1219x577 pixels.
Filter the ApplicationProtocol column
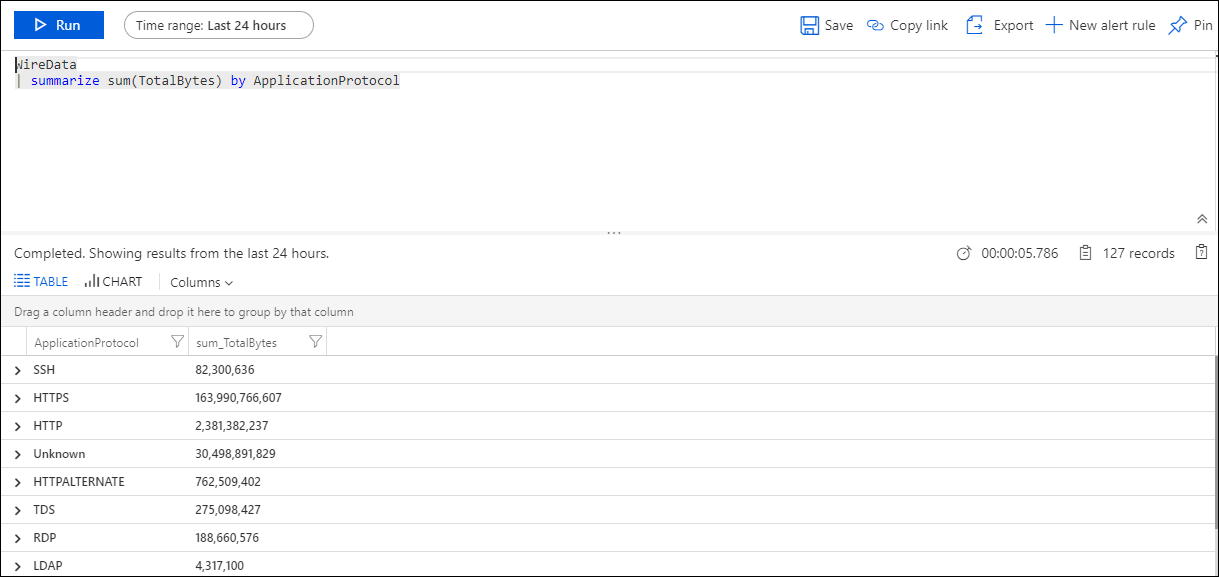(x=177, y=342)
